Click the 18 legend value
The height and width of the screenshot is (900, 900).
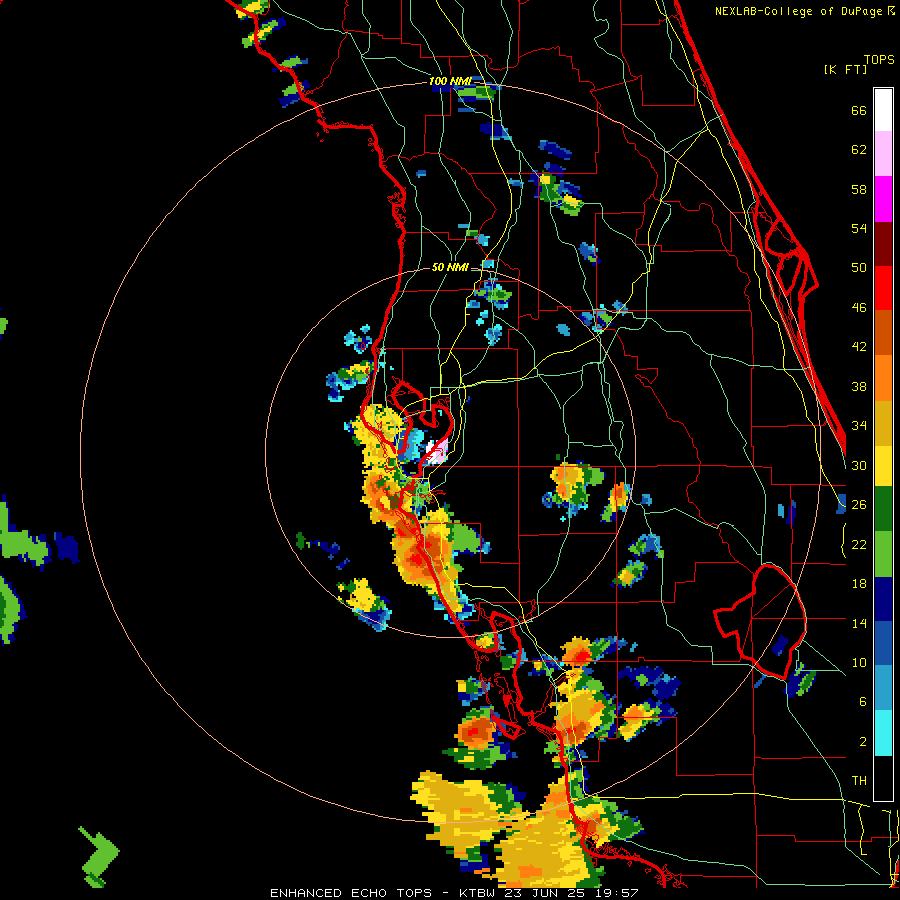pyautogui.click(x=859, y=584)
